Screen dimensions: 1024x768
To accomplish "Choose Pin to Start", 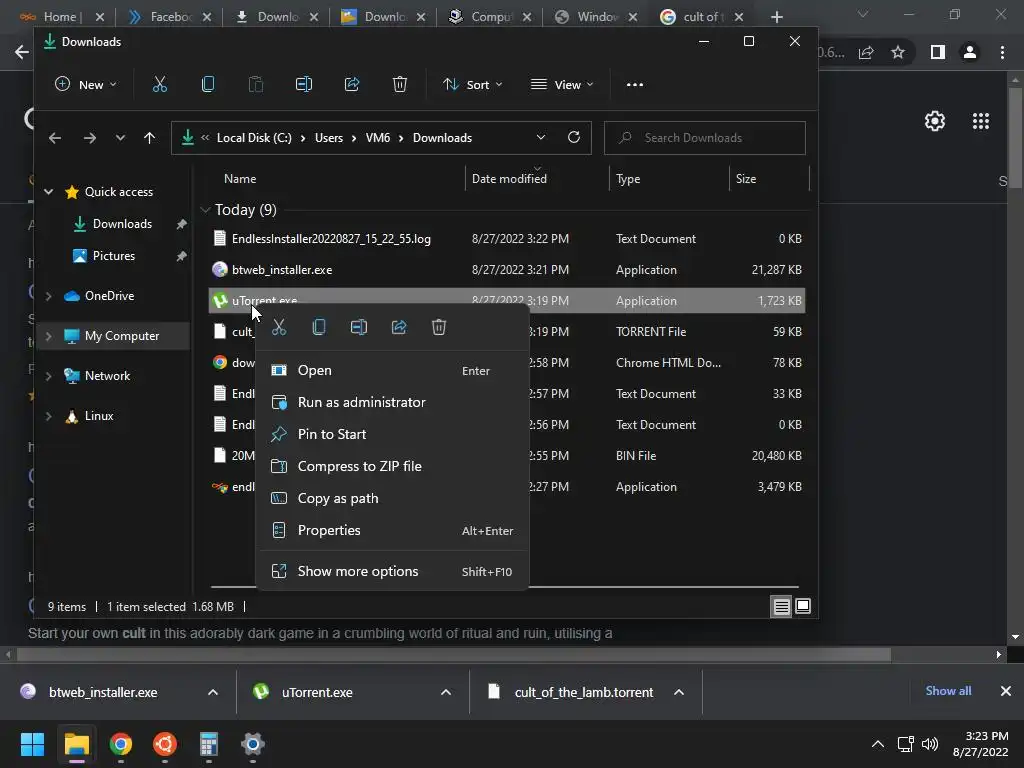I will pos(392,434).
